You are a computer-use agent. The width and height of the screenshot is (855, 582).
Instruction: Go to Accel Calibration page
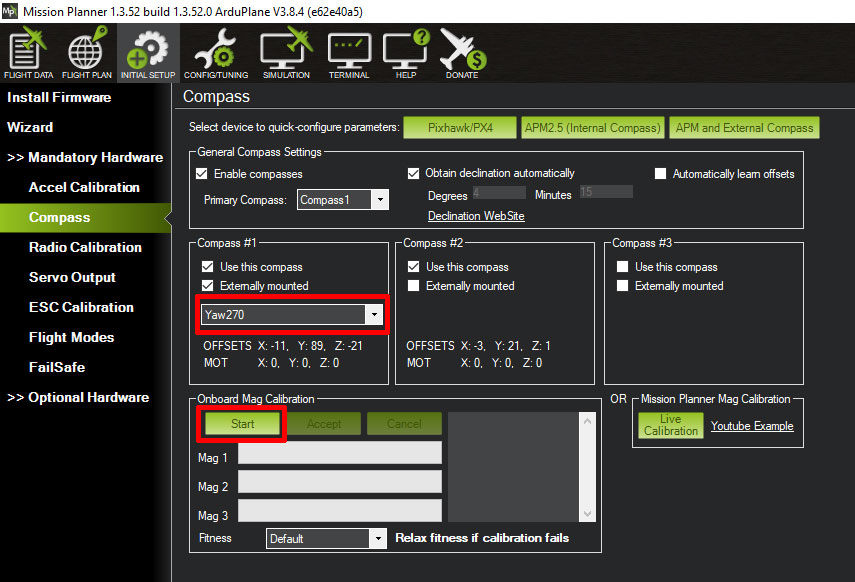84,187
